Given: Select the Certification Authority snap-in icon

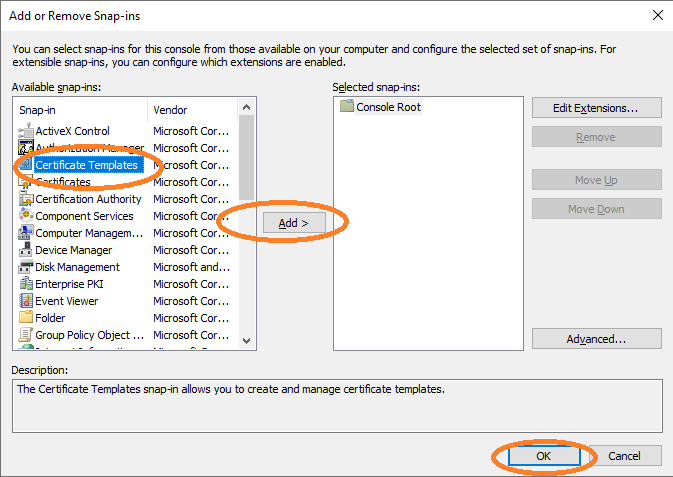Looking at the screenshot, I should 26,199.
